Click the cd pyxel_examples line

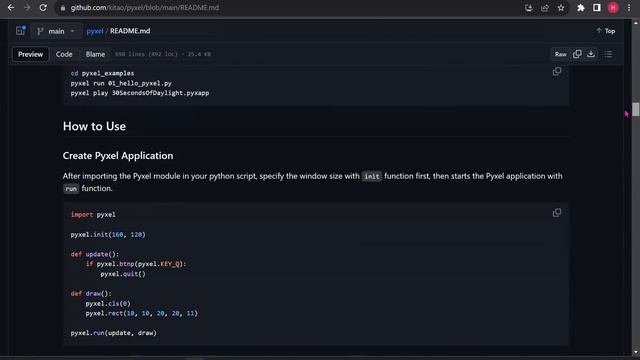point(102,73)
